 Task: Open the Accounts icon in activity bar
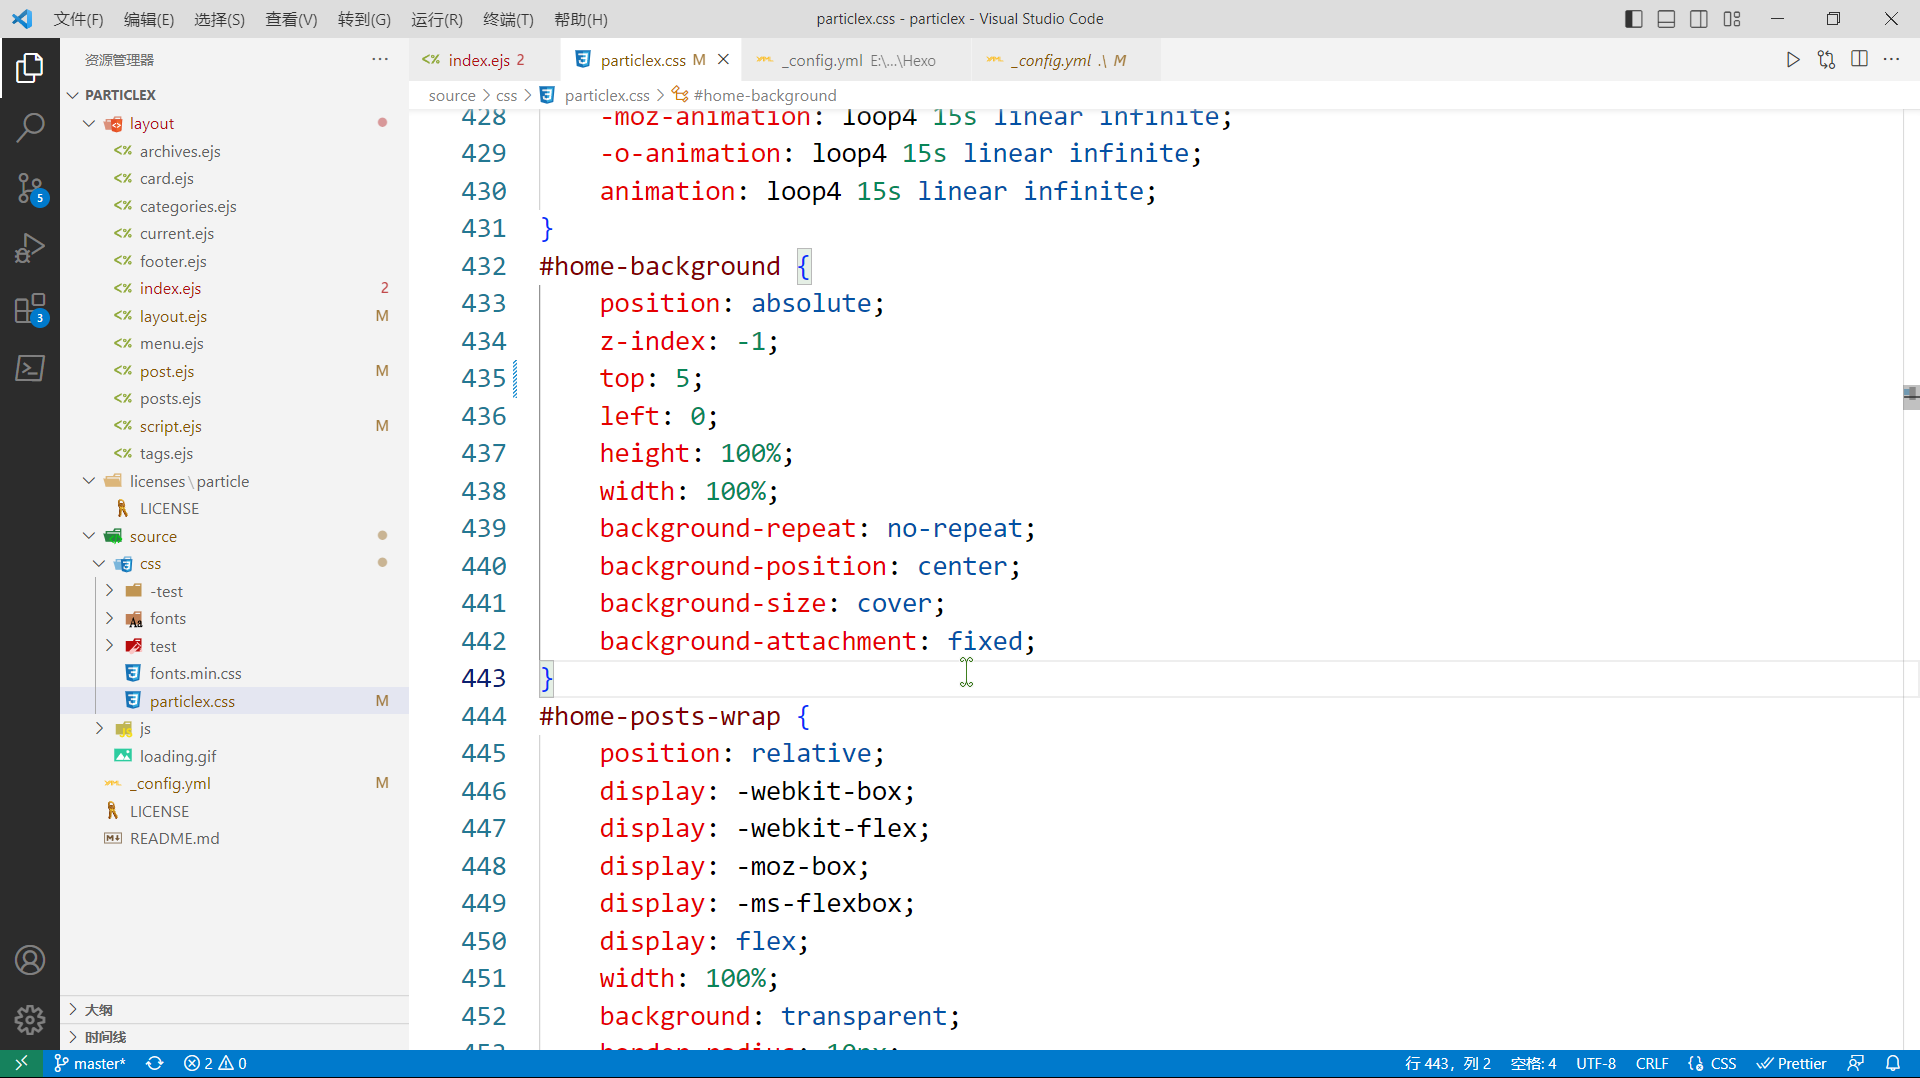pos(30,960)
